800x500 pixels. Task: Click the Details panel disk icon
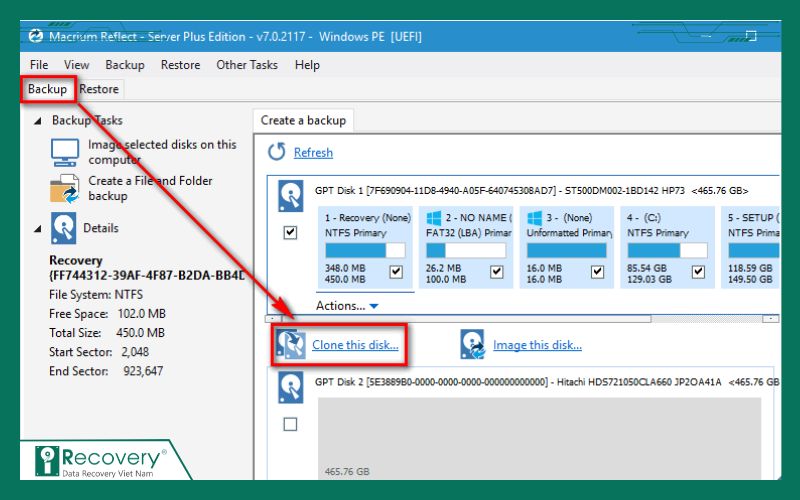tap(64, 228)
